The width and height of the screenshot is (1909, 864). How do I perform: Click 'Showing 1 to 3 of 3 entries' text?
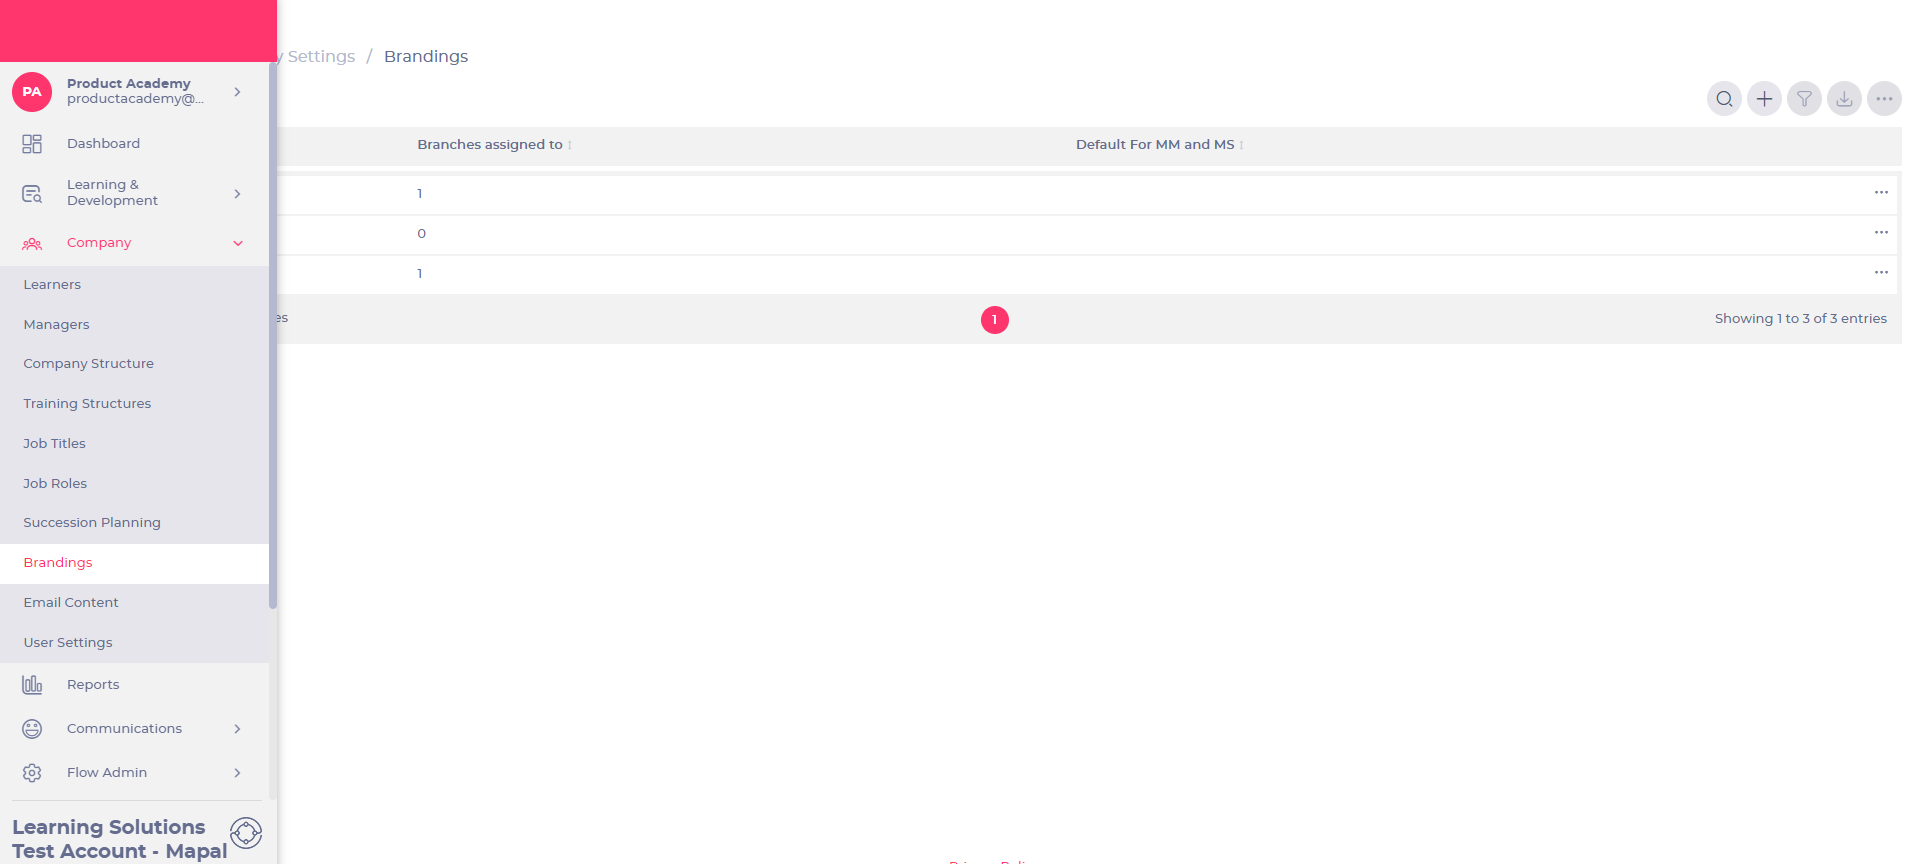pyautogui.click(x=1800, y=319)
